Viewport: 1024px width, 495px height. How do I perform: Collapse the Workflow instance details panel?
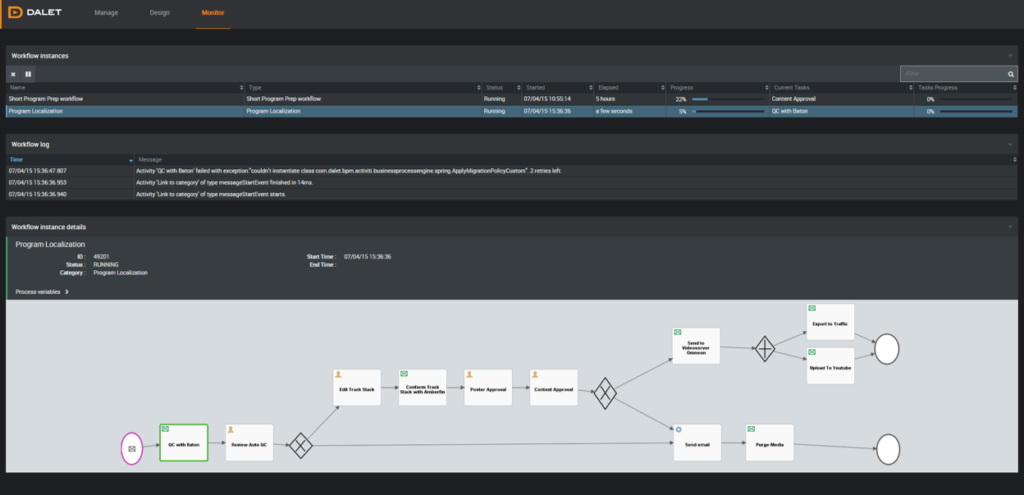click(x=1011, y=227)
